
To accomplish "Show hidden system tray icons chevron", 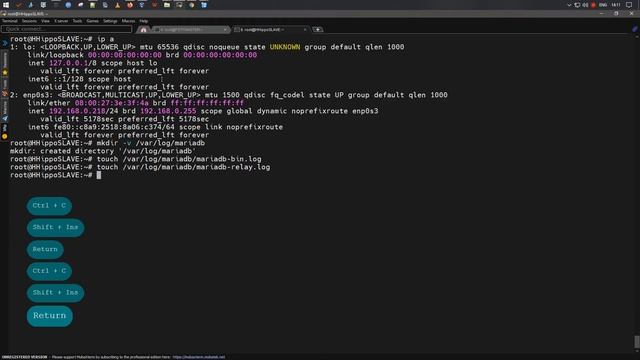I will (569, 5).
